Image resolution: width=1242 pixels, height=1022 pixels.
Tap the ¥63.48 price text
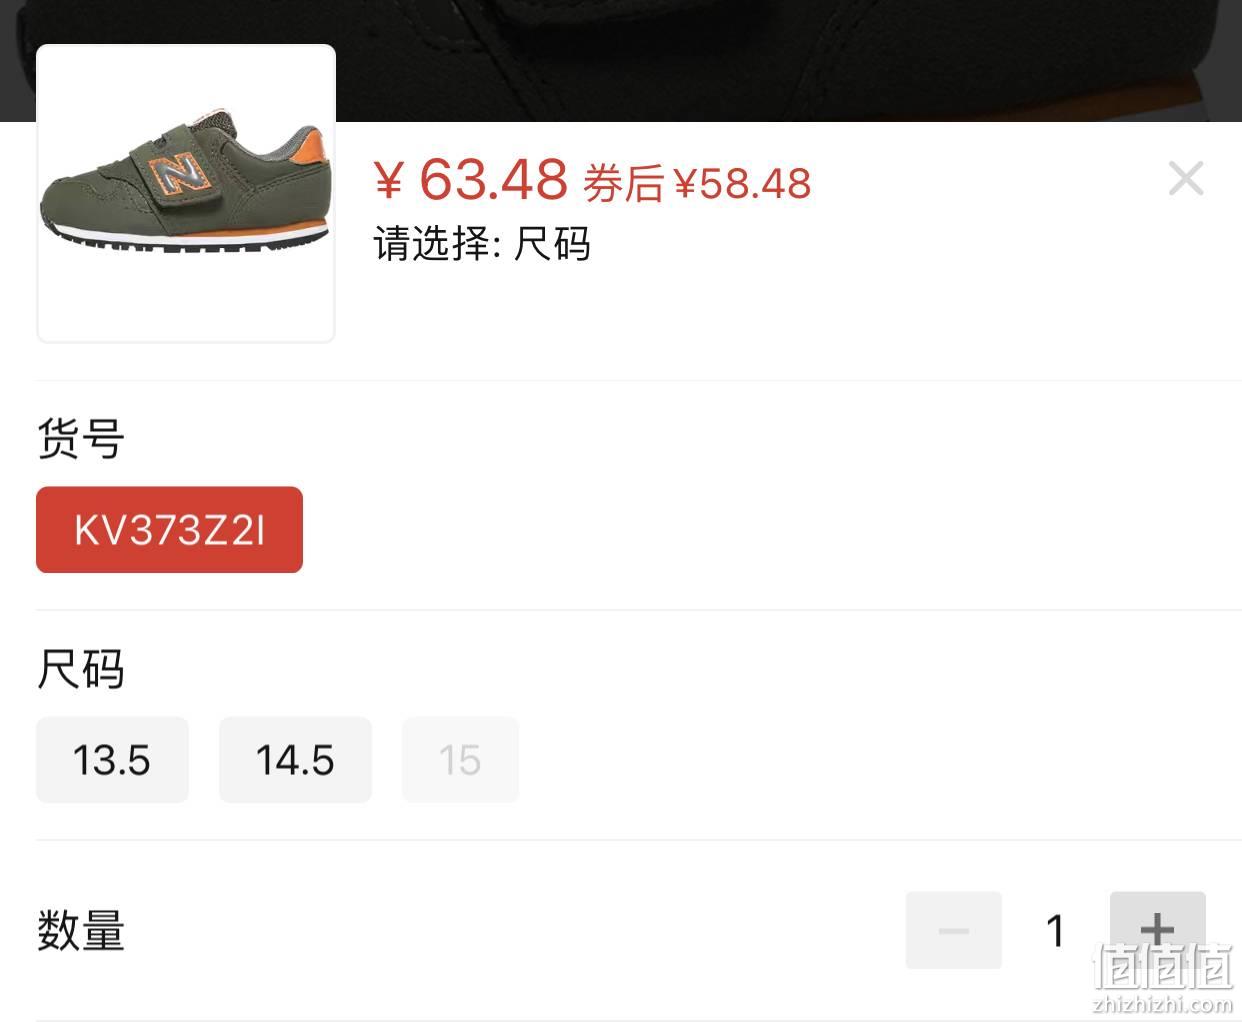click(471, 180)
